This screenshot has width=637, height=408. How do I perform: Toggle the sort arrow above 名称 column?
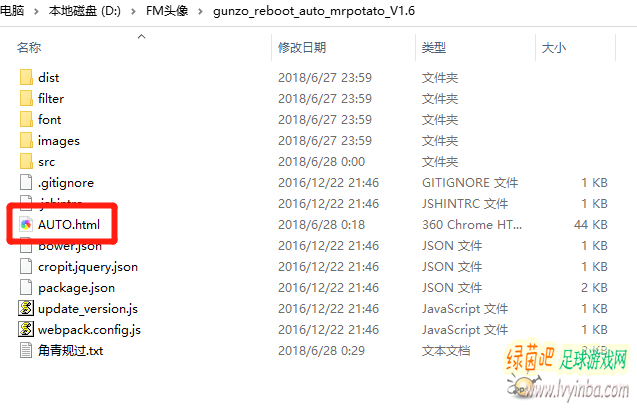[141, 37]
